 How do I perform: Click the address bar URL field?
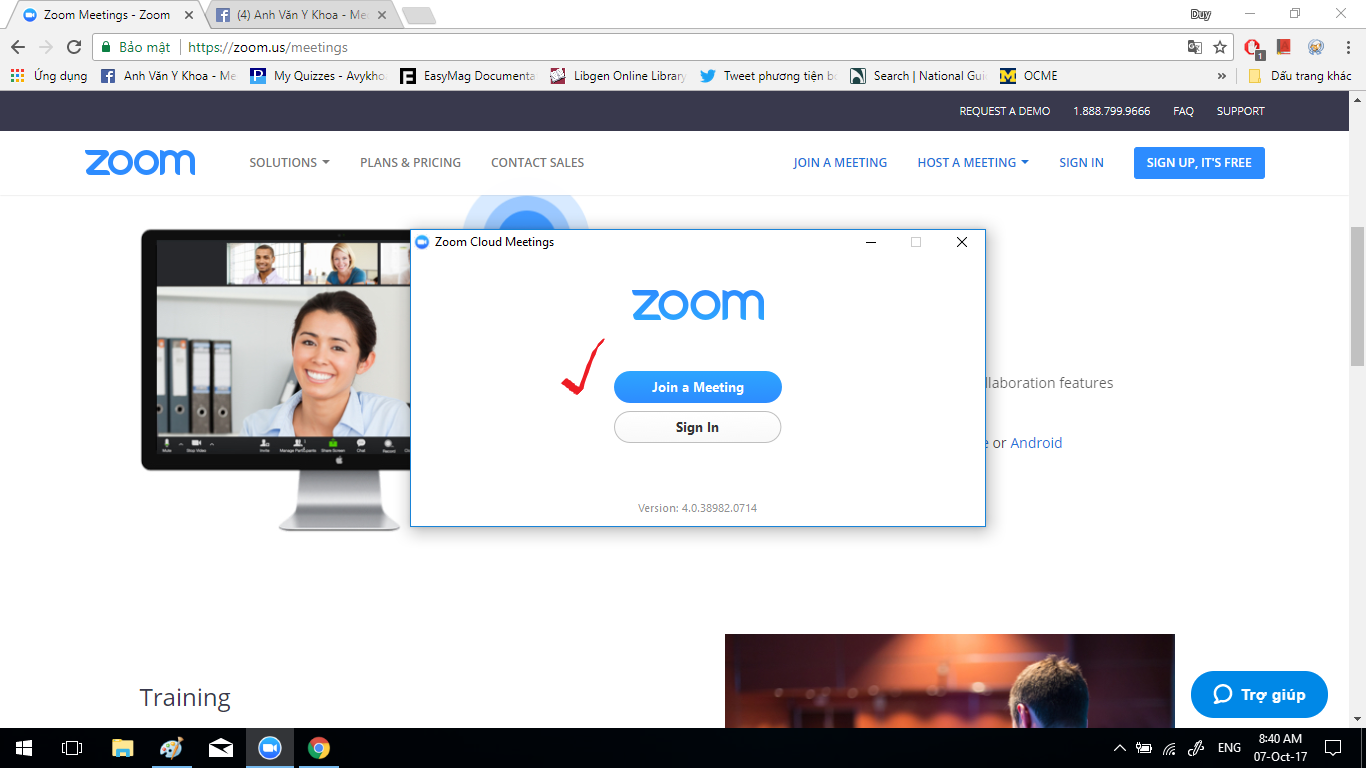(680, 47)
